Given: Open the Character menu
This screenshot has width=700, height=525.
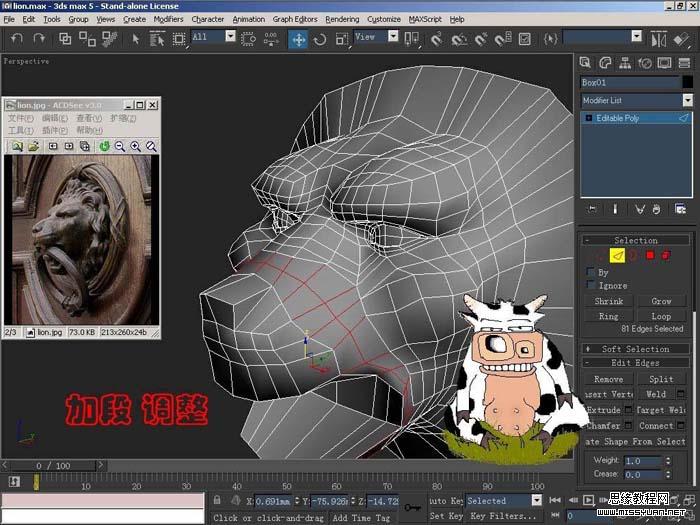Looking at the screenshot, I should click(208, 19).
